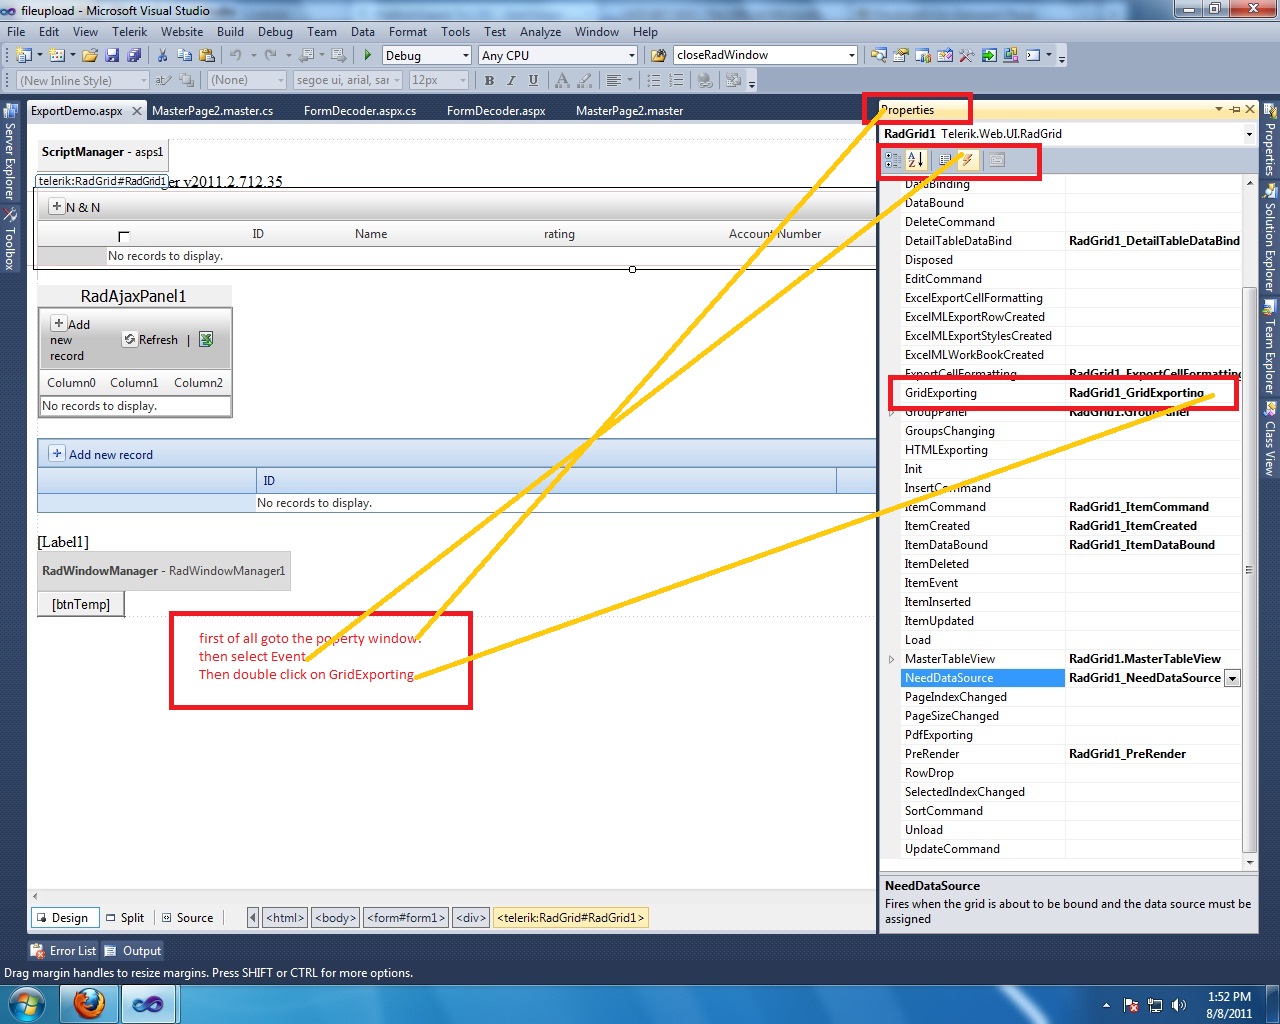Toggle bold formatting

(489, 81)
